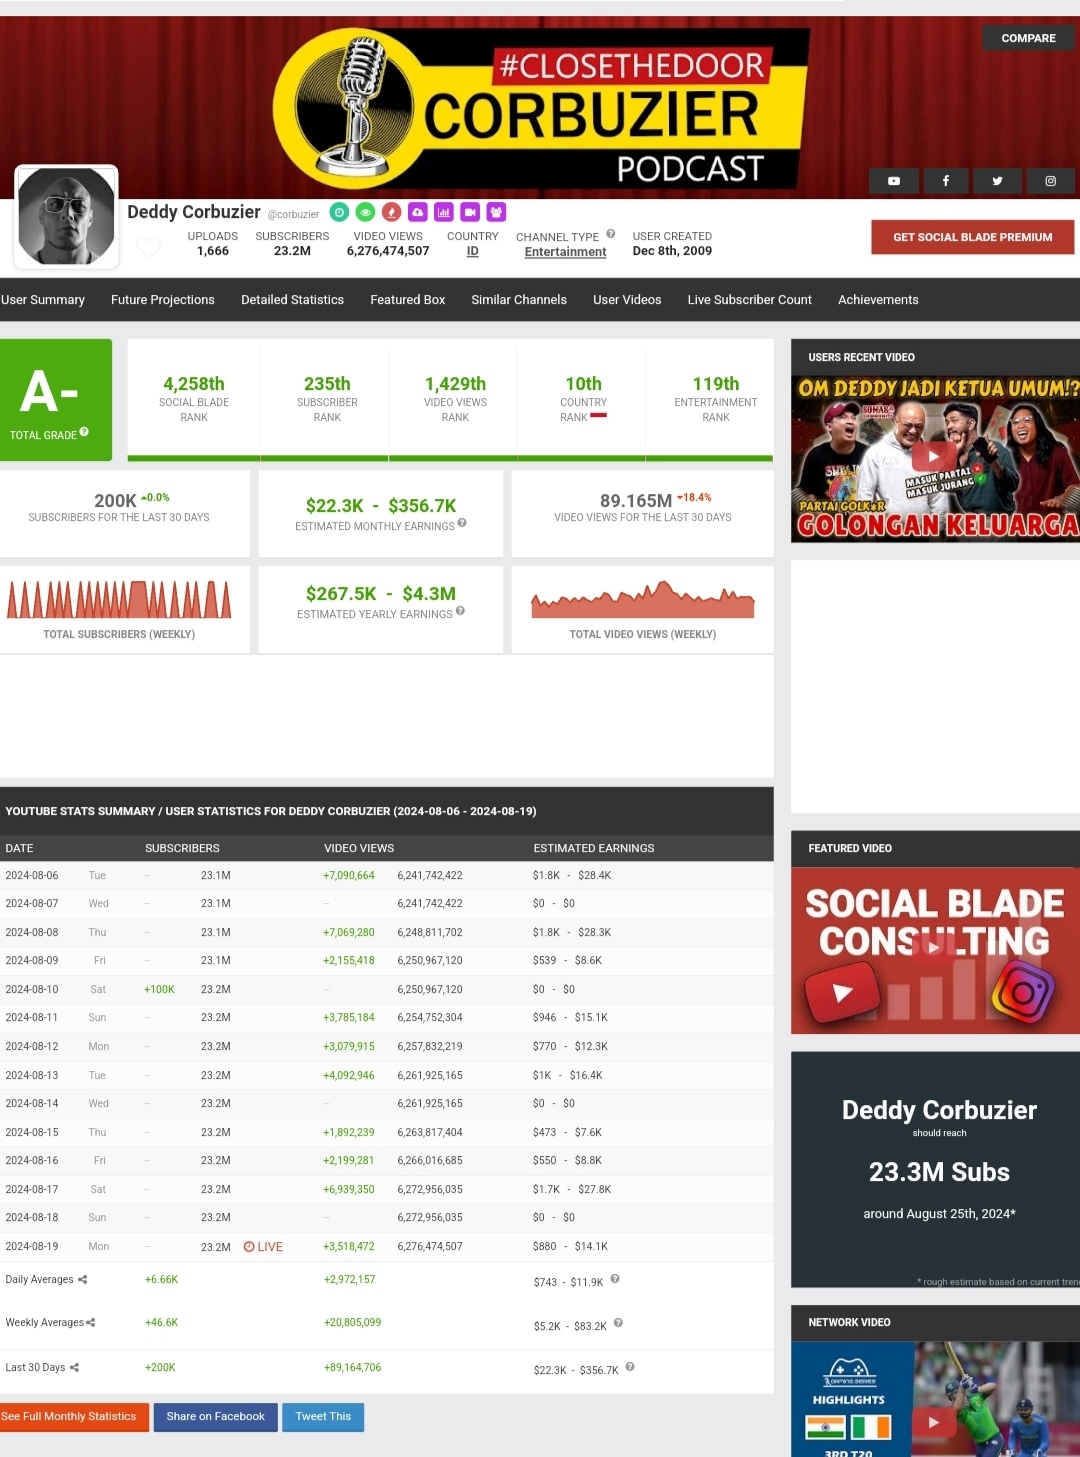Click help icon beside last 30 days earnings
This screenshot has width=1080, height=1457.
(630, 1367)
